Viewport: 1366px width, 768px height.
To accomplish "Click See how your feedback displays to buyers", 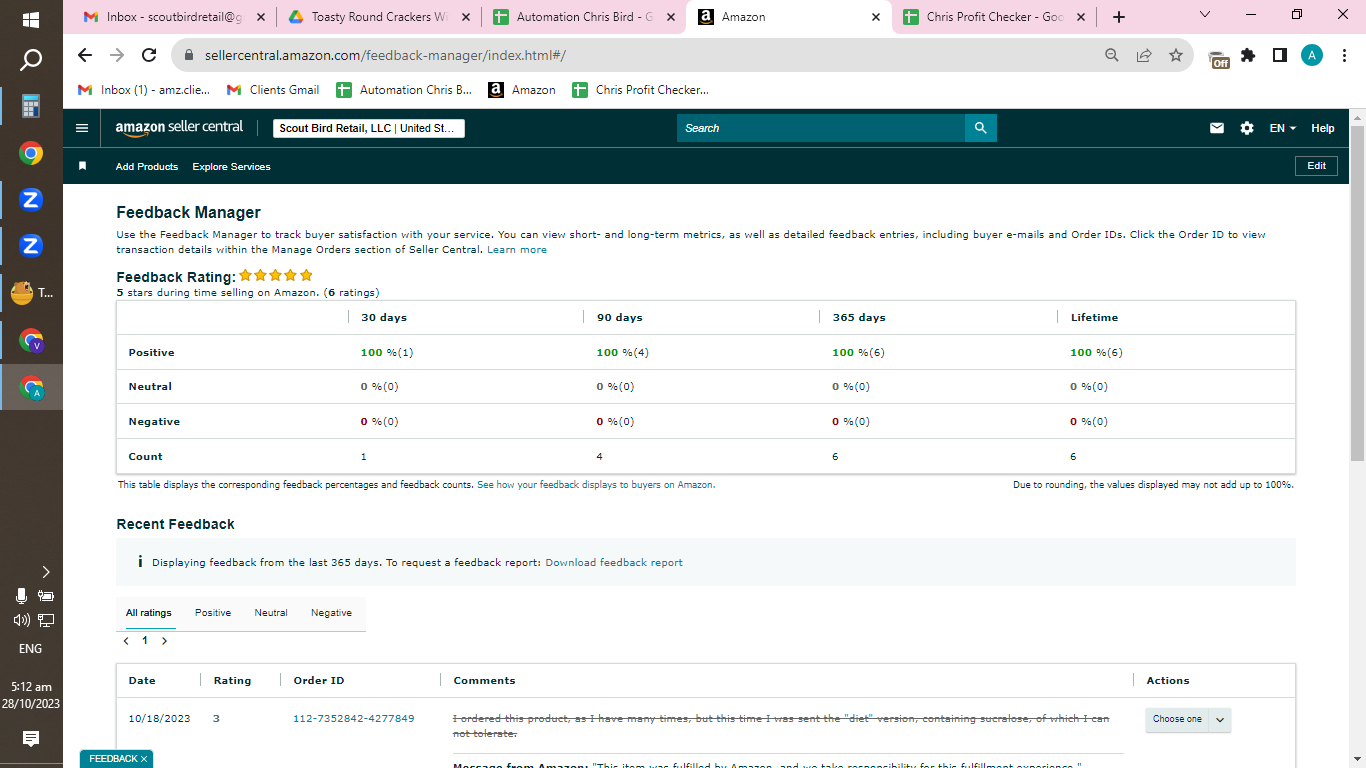I will pyautogui.click(x=595, y=485).
